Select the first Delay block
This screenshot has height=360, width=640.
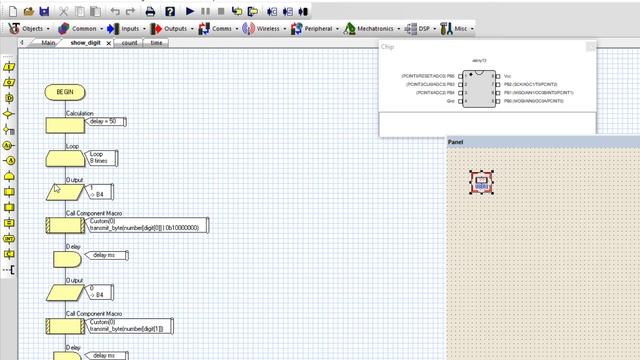point(67,260)
